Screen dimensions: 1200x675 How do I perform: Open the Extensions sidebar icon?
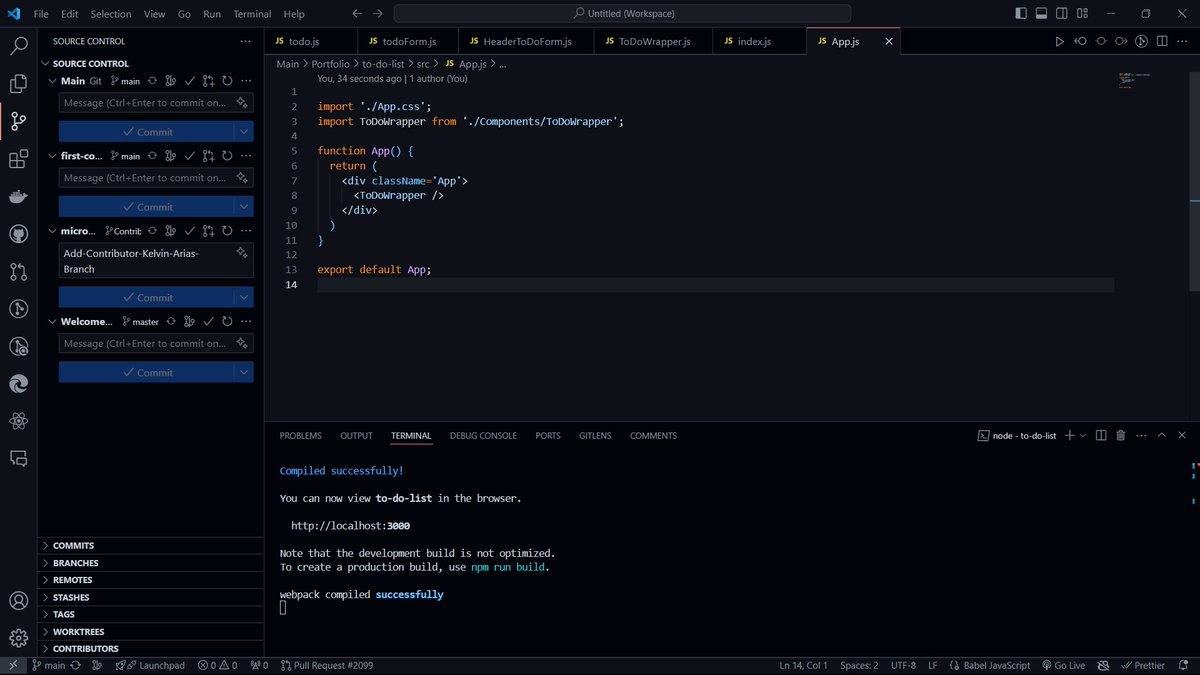pyautogui.click(x=18, y=158)
